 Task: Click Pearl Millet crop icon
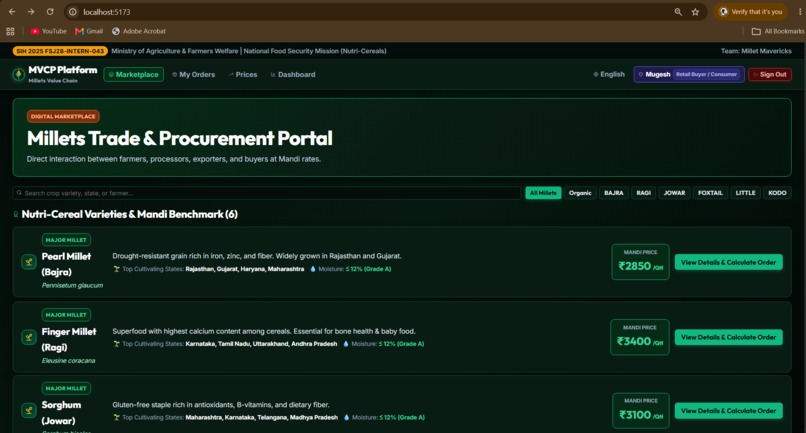click(x=29, y=262)
